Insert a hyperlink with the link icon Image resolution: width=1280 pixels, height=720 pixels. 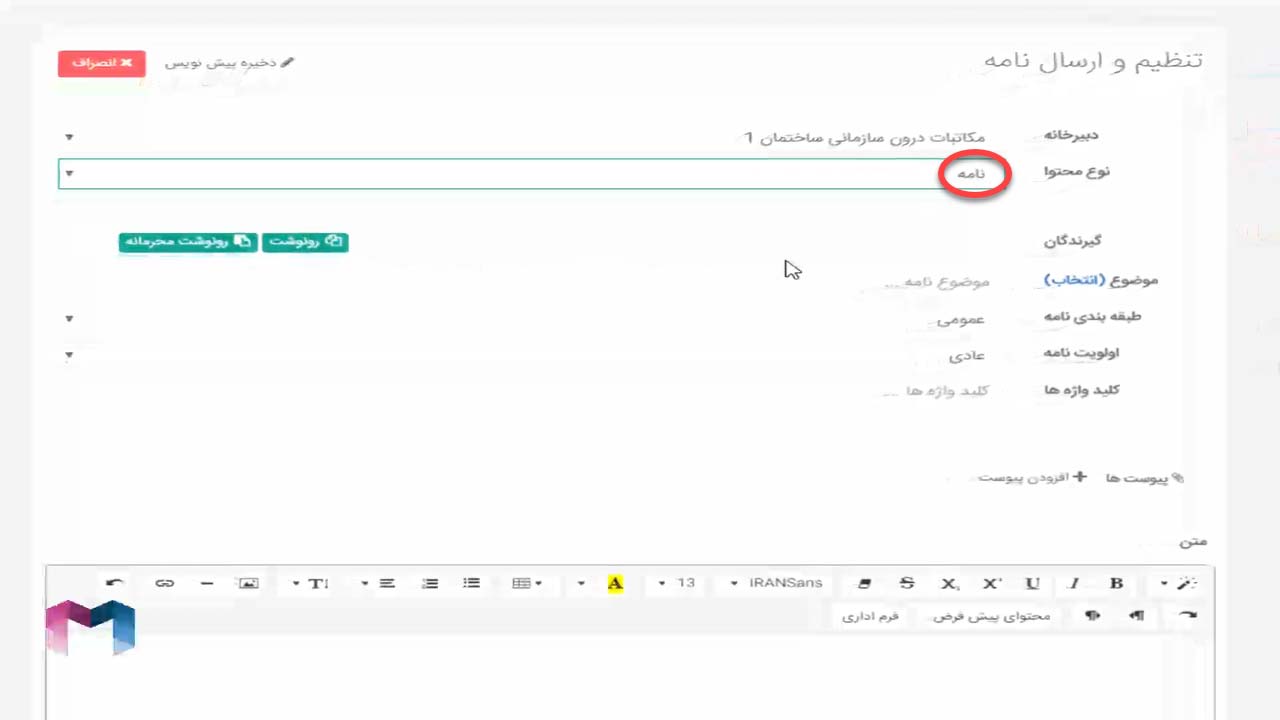[164, 583]
